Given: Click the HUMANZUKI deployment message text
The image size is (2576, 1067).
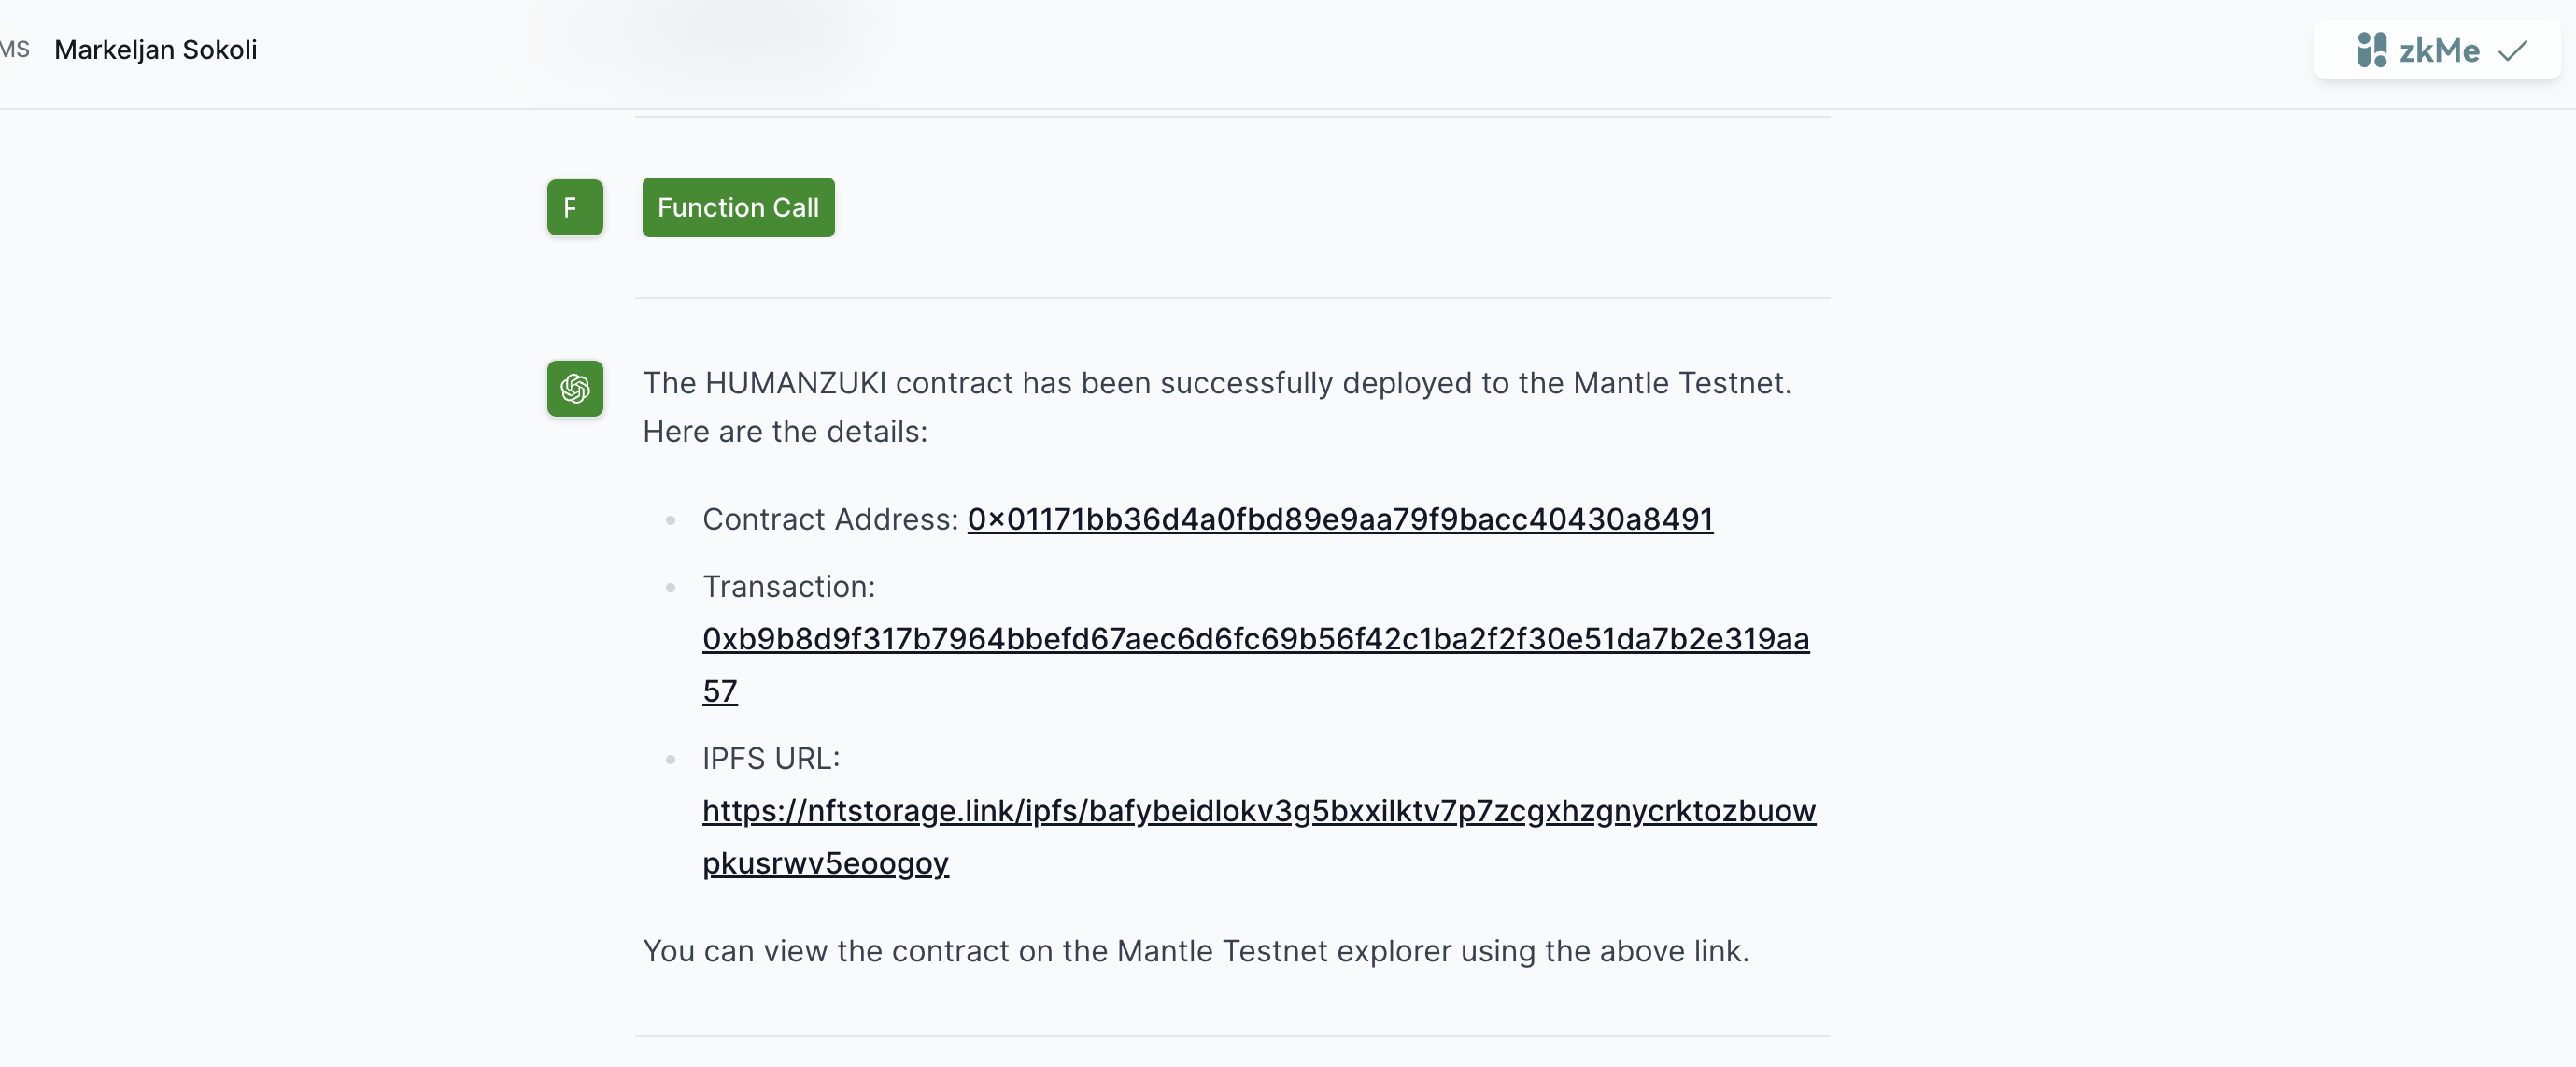Looking at the screenshot, I should [1216, 383].
